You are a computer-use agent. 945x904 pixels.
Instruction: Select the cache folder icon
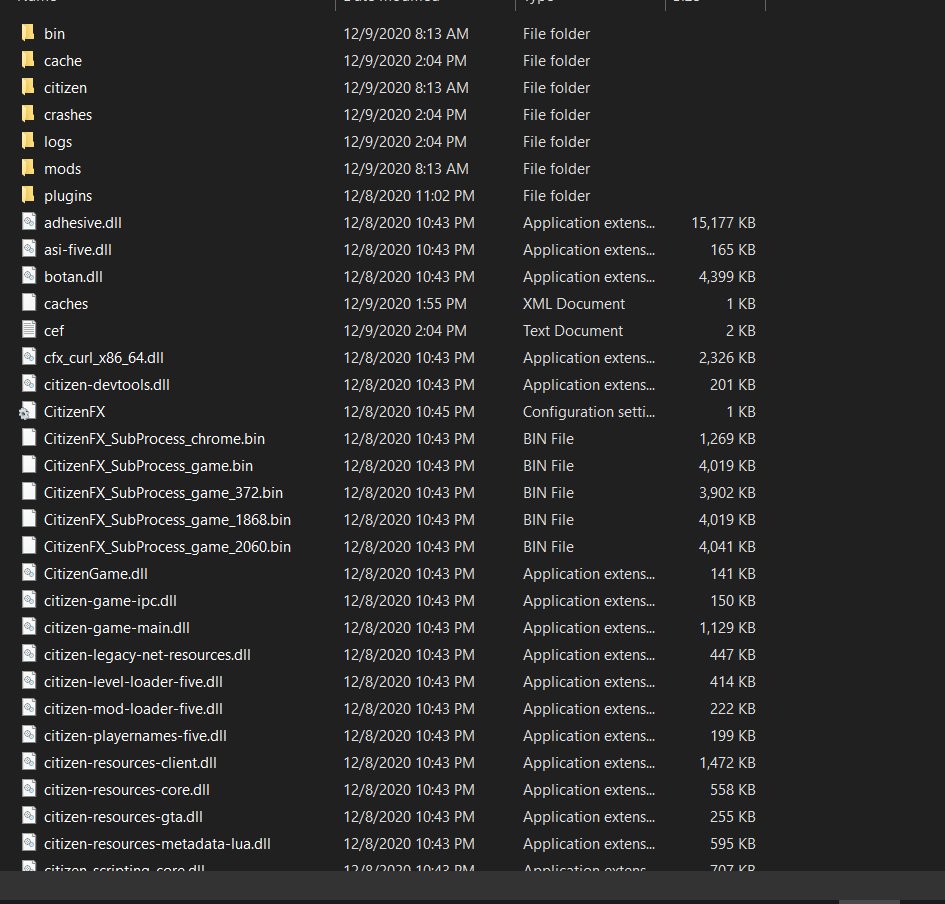pyautogui.click(x=28, y=60)
